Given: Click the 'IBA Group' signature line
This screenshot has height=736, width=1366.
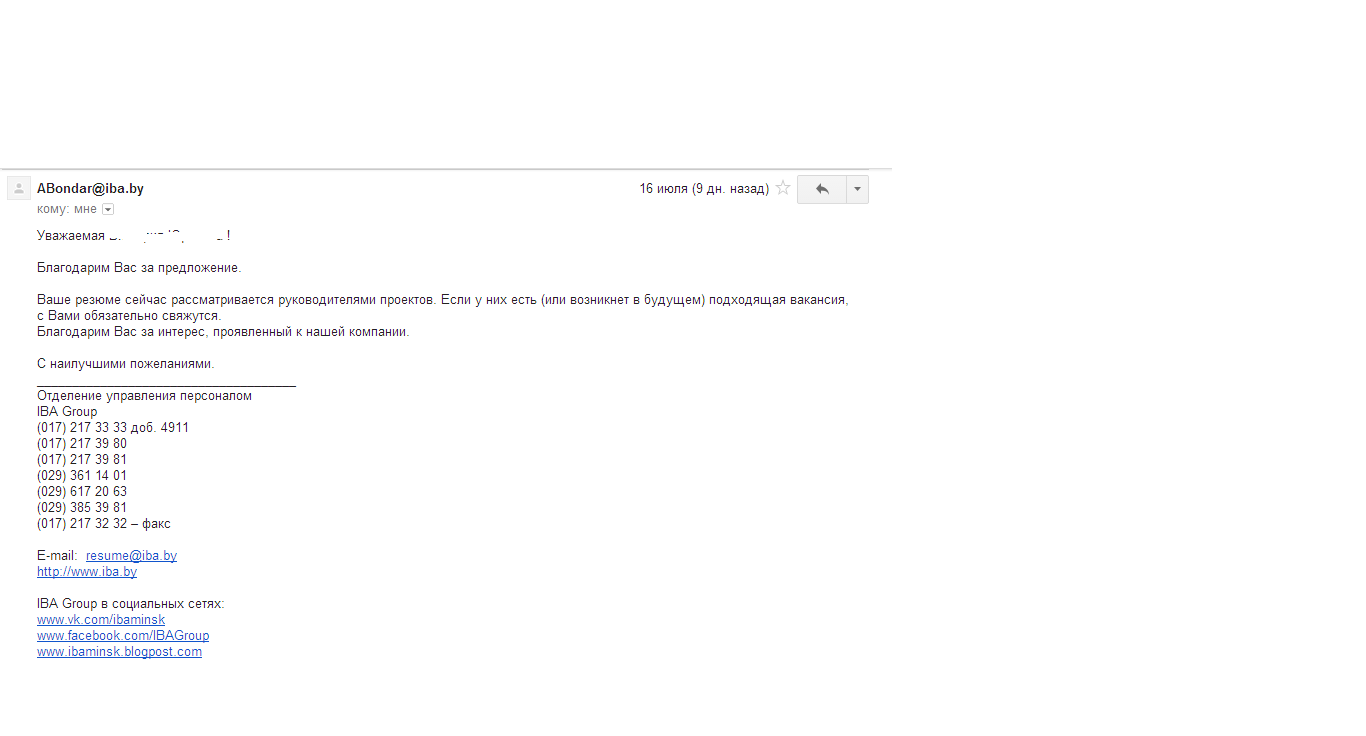Looking at the screenshot, I should click(x=67, y=411).
